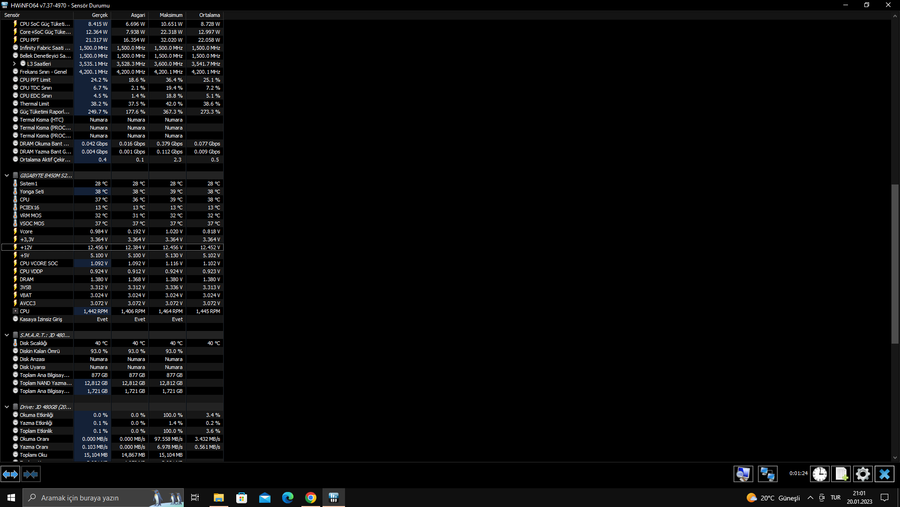900x507 pixels.
Task: Collapse the GIGABYTE B450M sensor group
Action: (x=6, y=176)
